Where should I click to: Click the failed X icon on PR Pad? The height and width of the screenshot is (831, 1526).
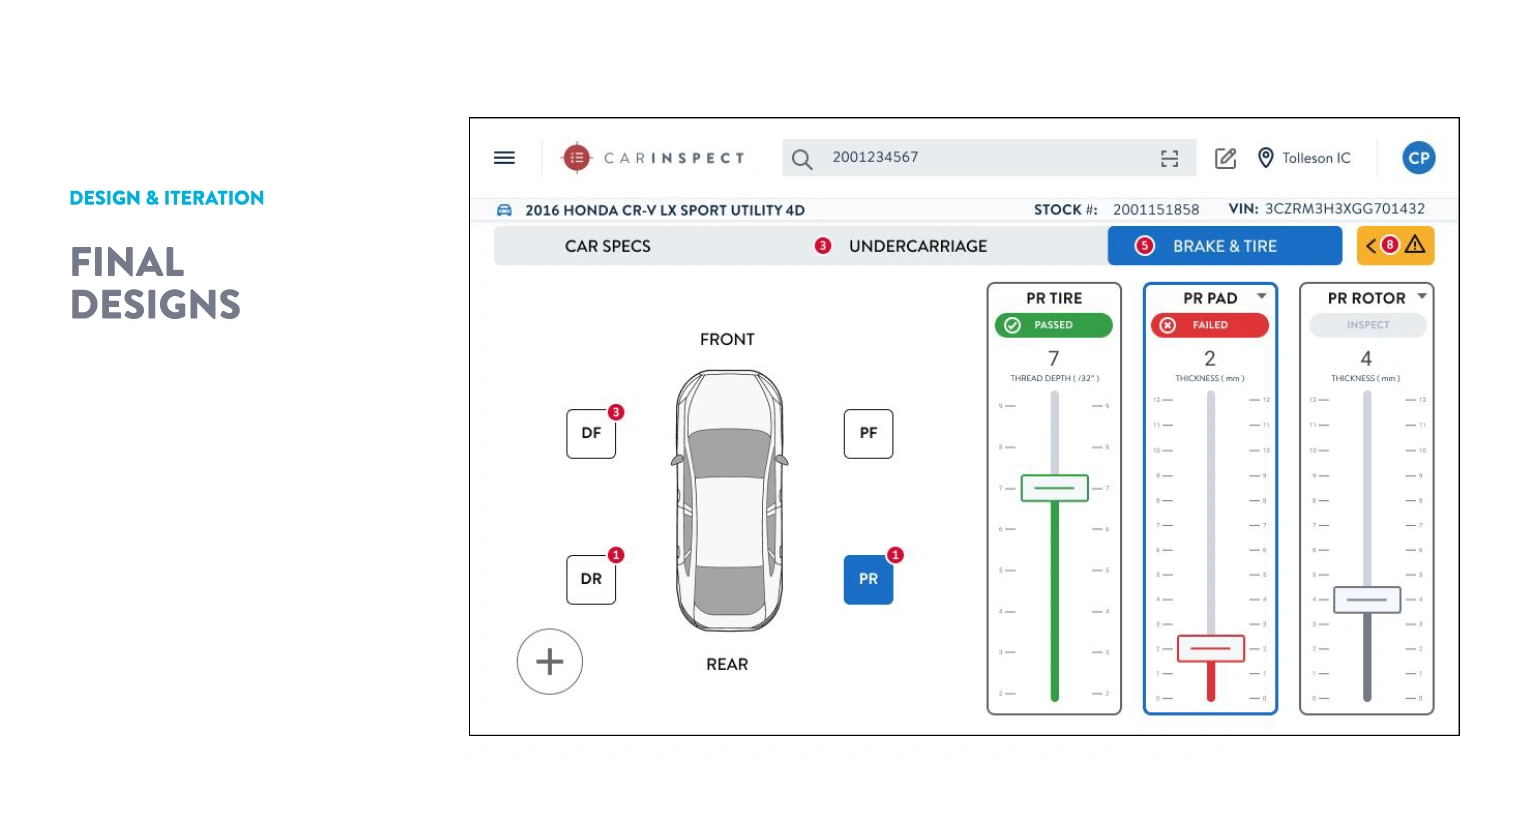pyautogui.click(x=1168, y=325)
